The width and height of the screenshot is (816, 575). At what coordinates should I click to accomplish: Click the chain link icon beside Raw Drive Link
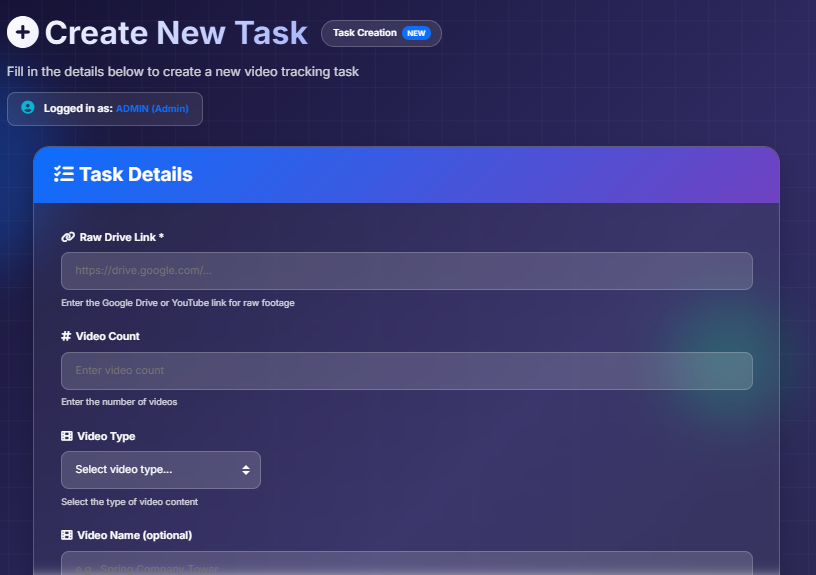click(68, 237)
